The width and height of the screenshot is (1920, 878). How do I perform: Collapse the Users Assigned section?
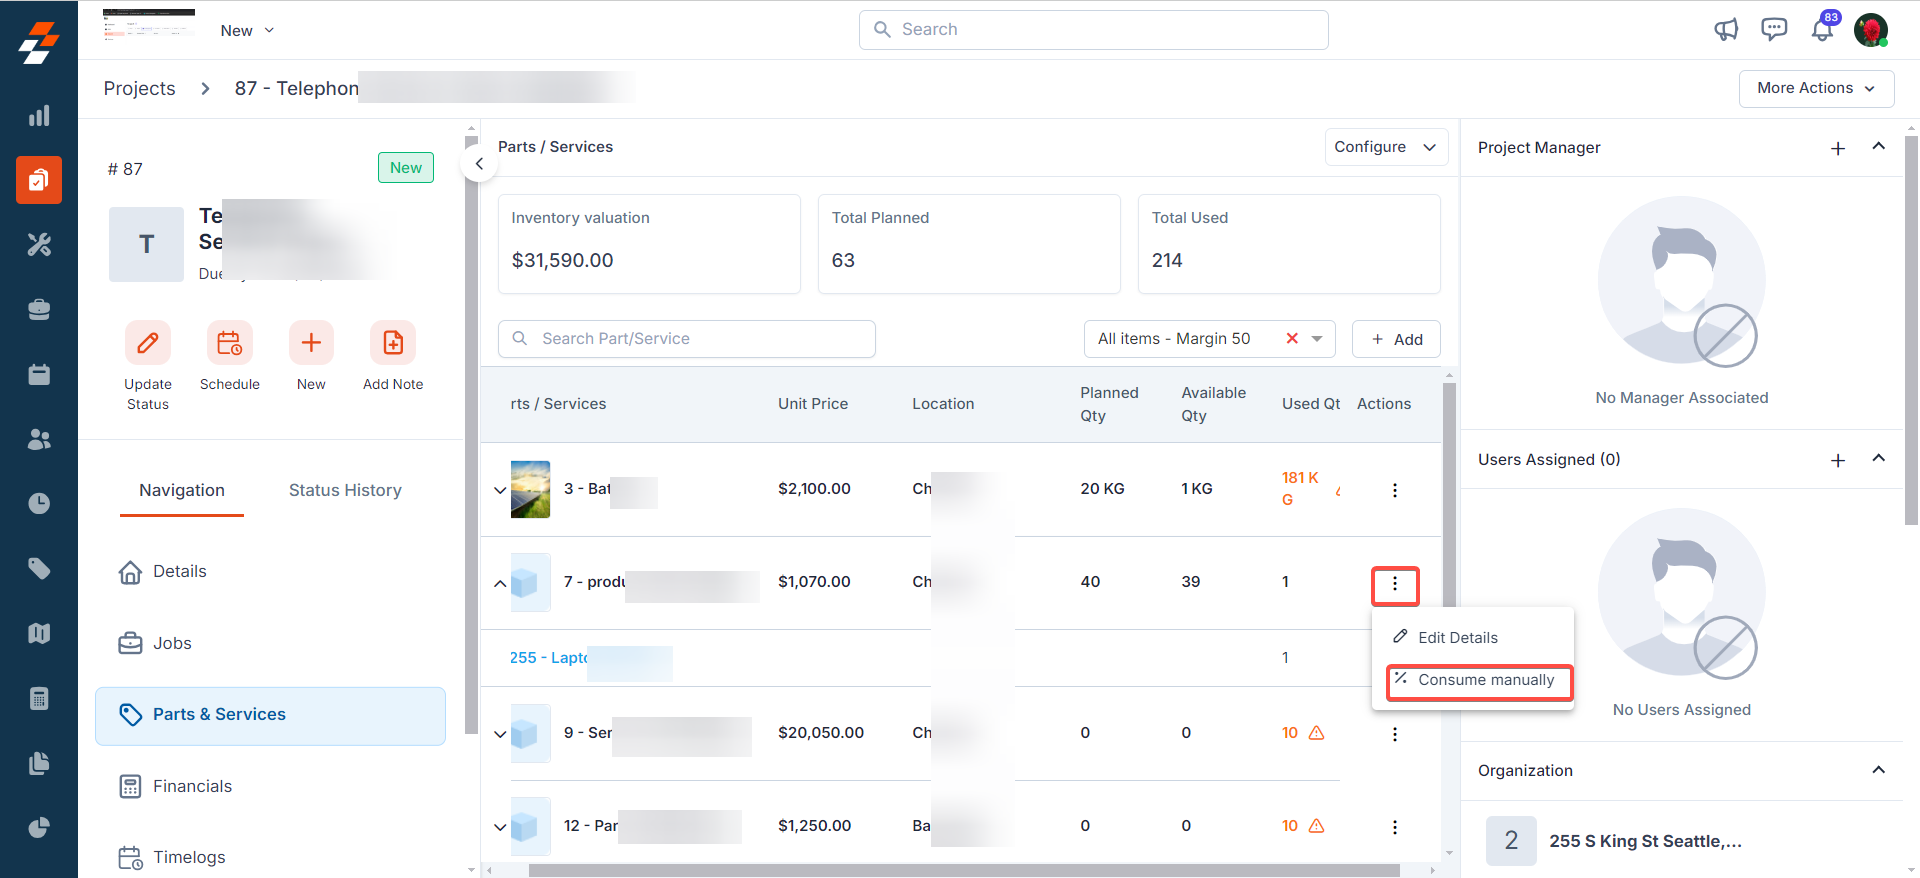click(x=1878, y=459)
